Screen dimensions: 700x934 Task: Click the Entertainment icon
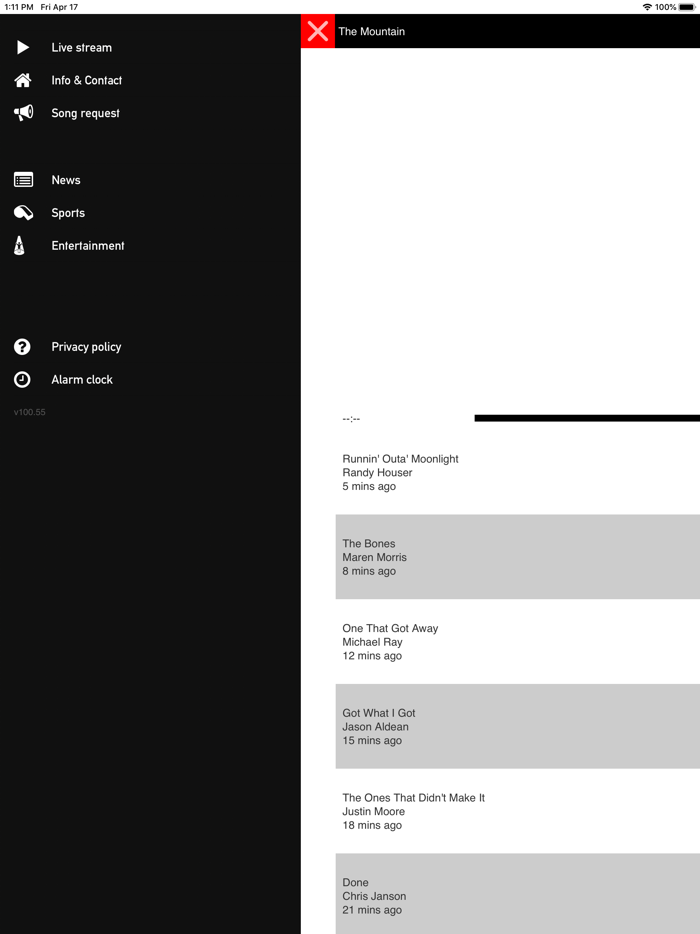19,245
